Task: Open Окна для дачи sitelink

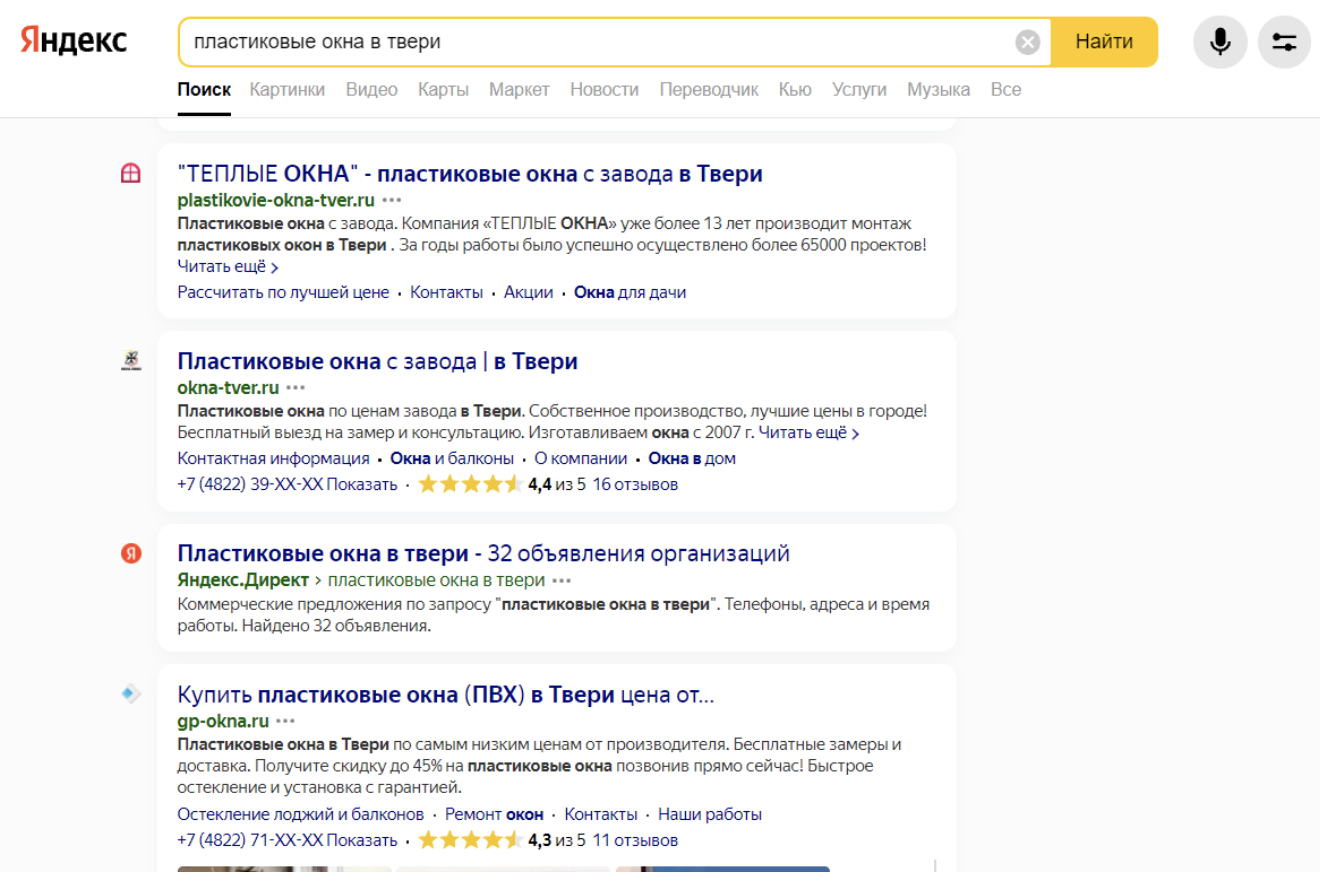Action: click(x=630, y=292)
